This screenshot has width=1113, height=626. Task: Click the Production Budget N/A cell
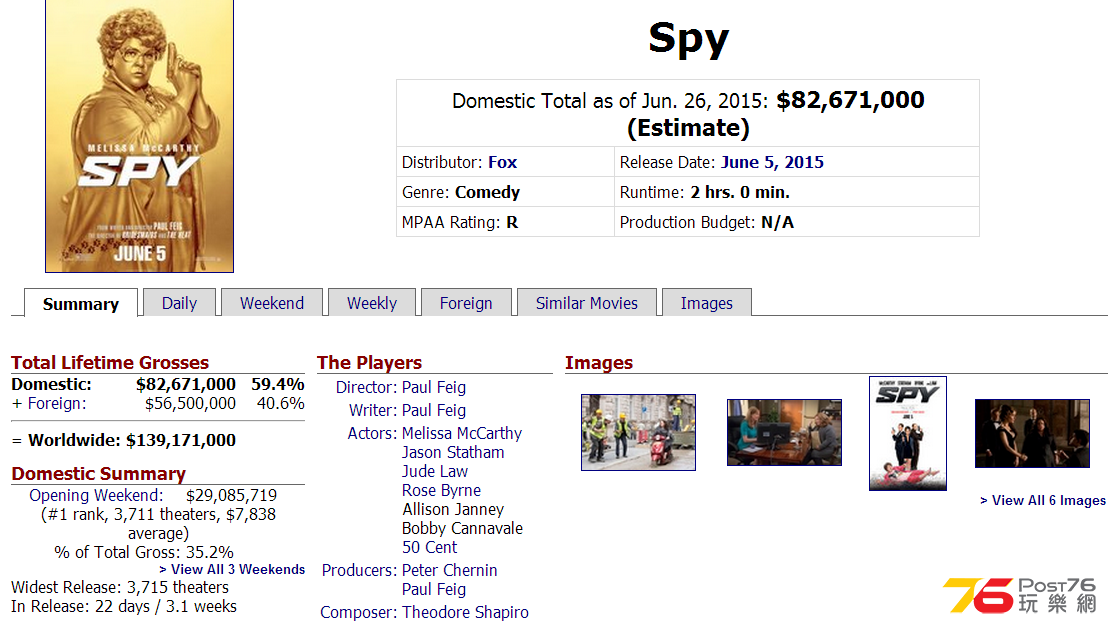[x=796, y=222]
